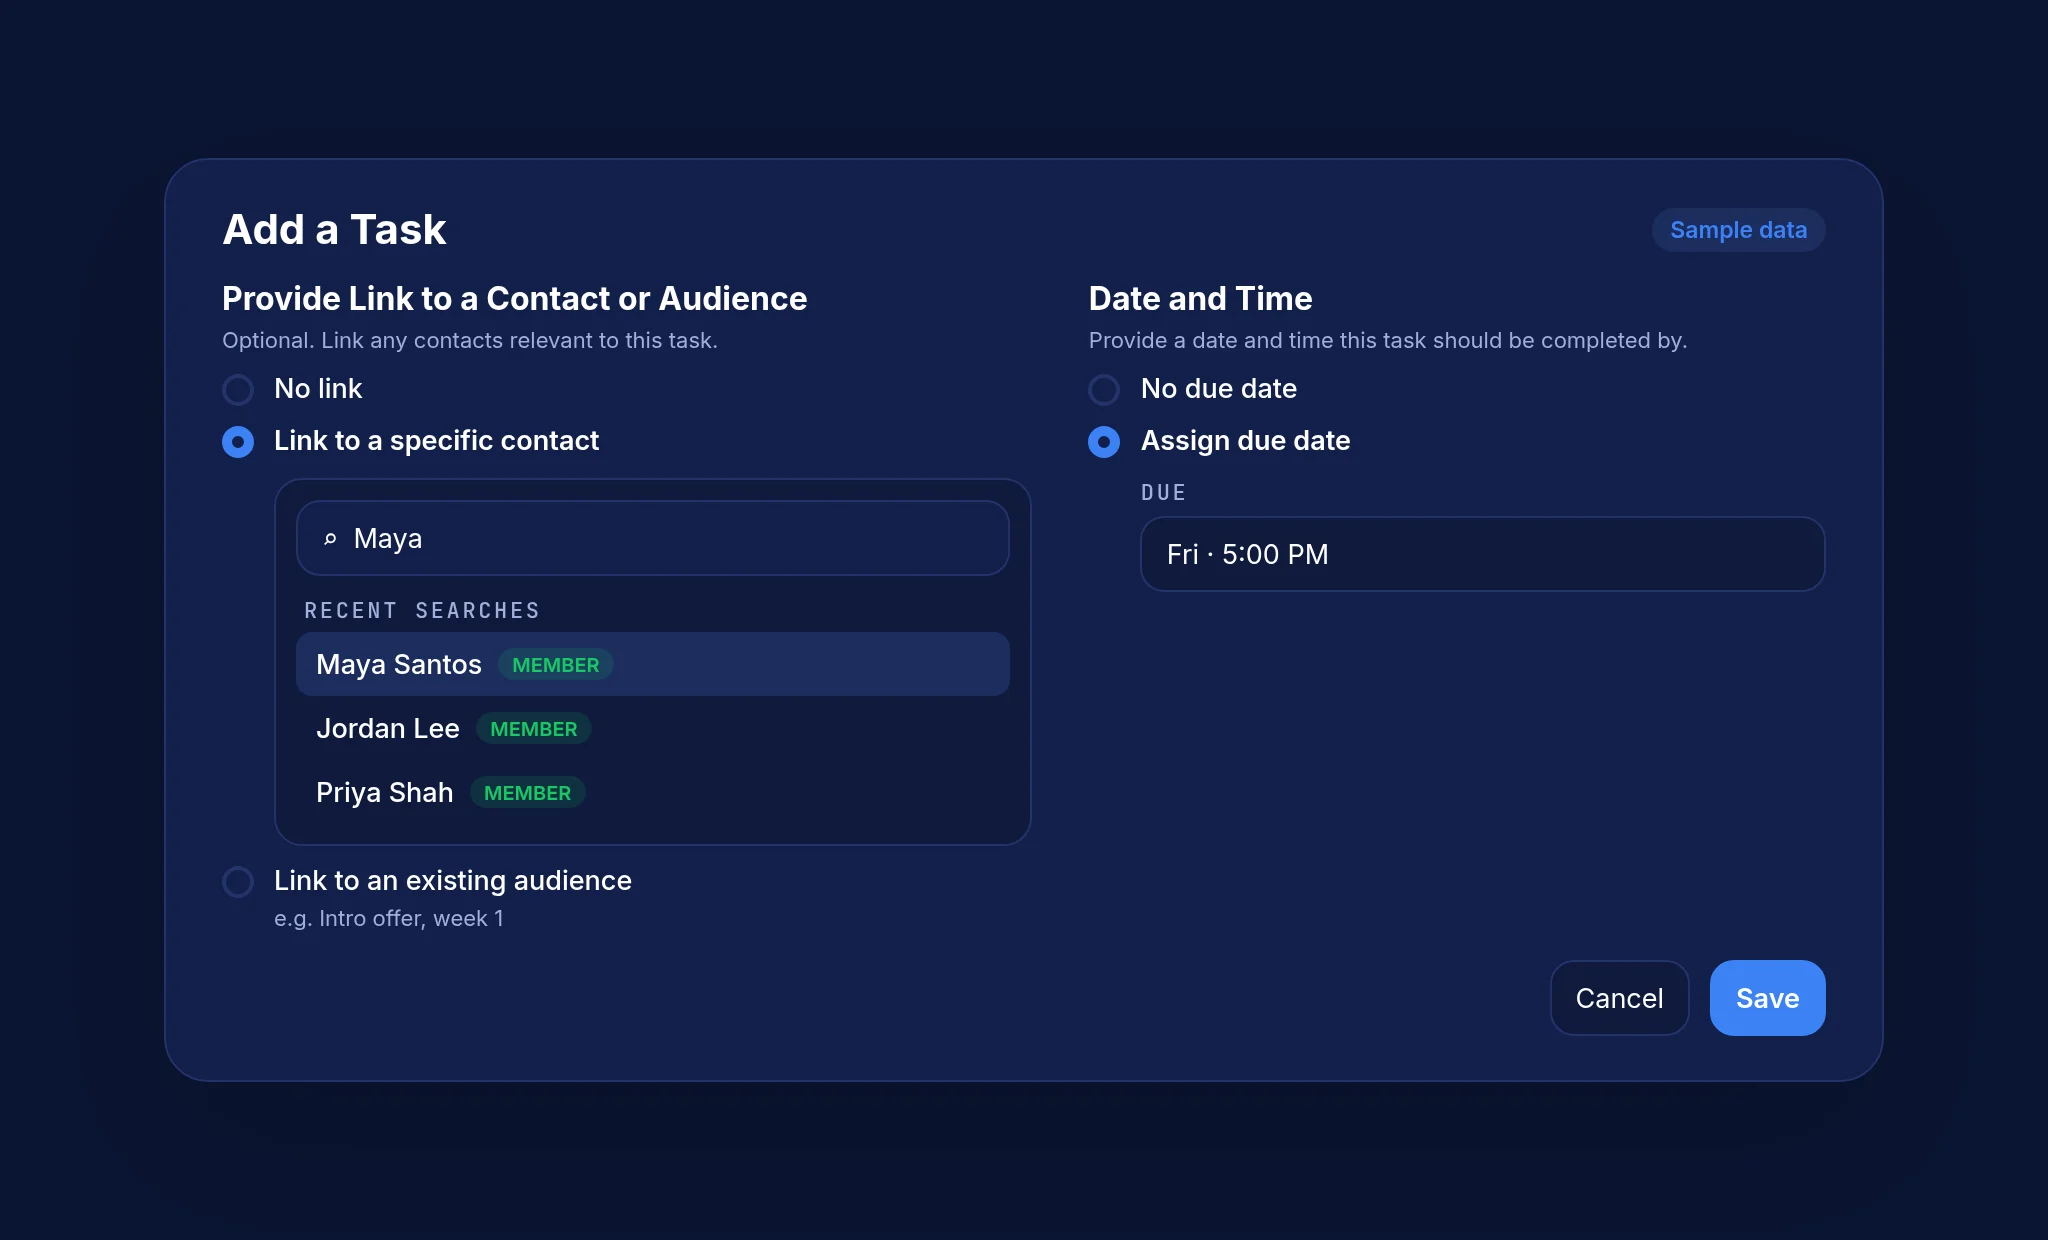Screen dimensions: 2048x1240
Task: Click the MEMBER badge next to Priya Shah
Action: pyautogui.click(x=527, y=793)
